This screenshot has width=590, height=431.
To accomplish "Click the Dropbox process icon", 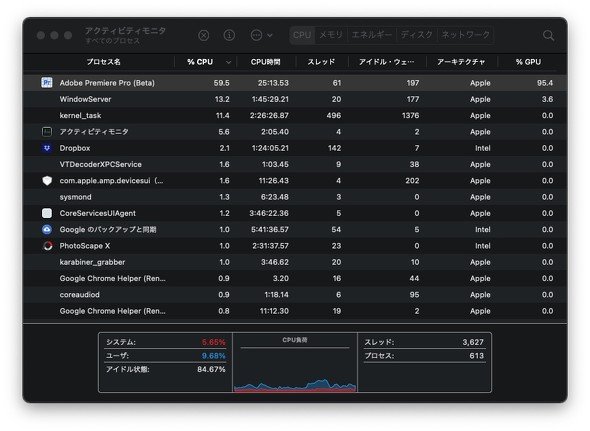I will pyautogui.click(x=47, y=148).
